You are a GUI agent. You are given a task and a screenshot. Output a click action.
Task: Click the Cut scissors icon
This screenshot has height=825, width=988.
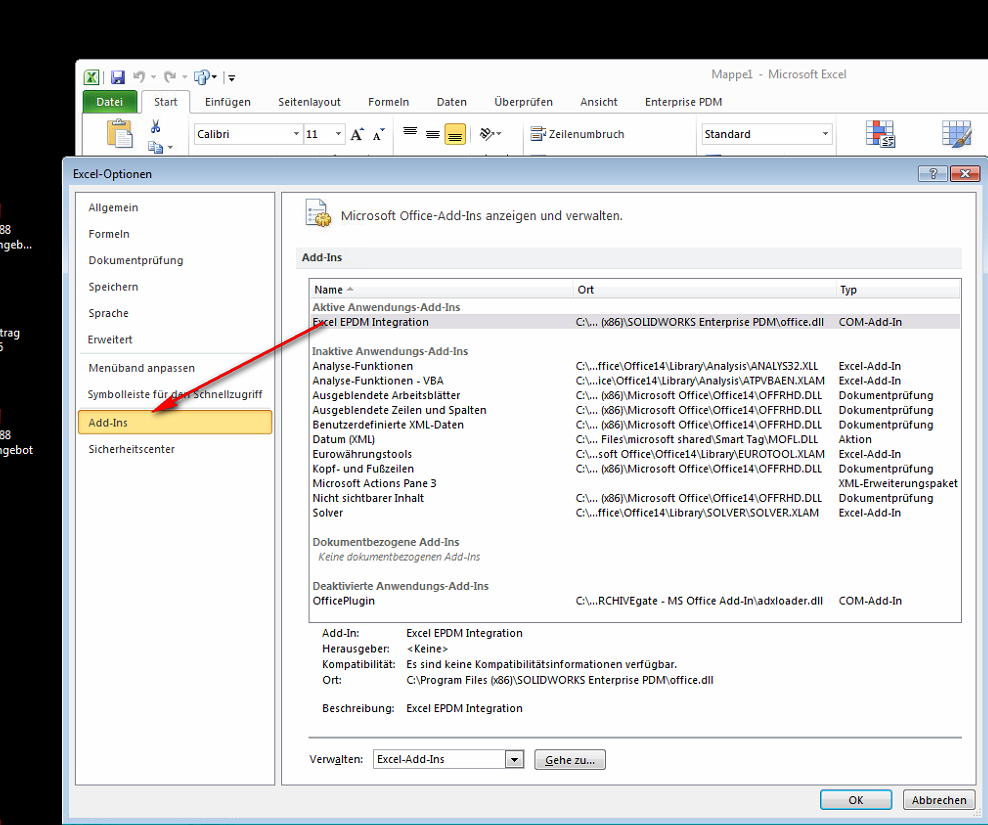pyautogui.click(x=155, y=127)
